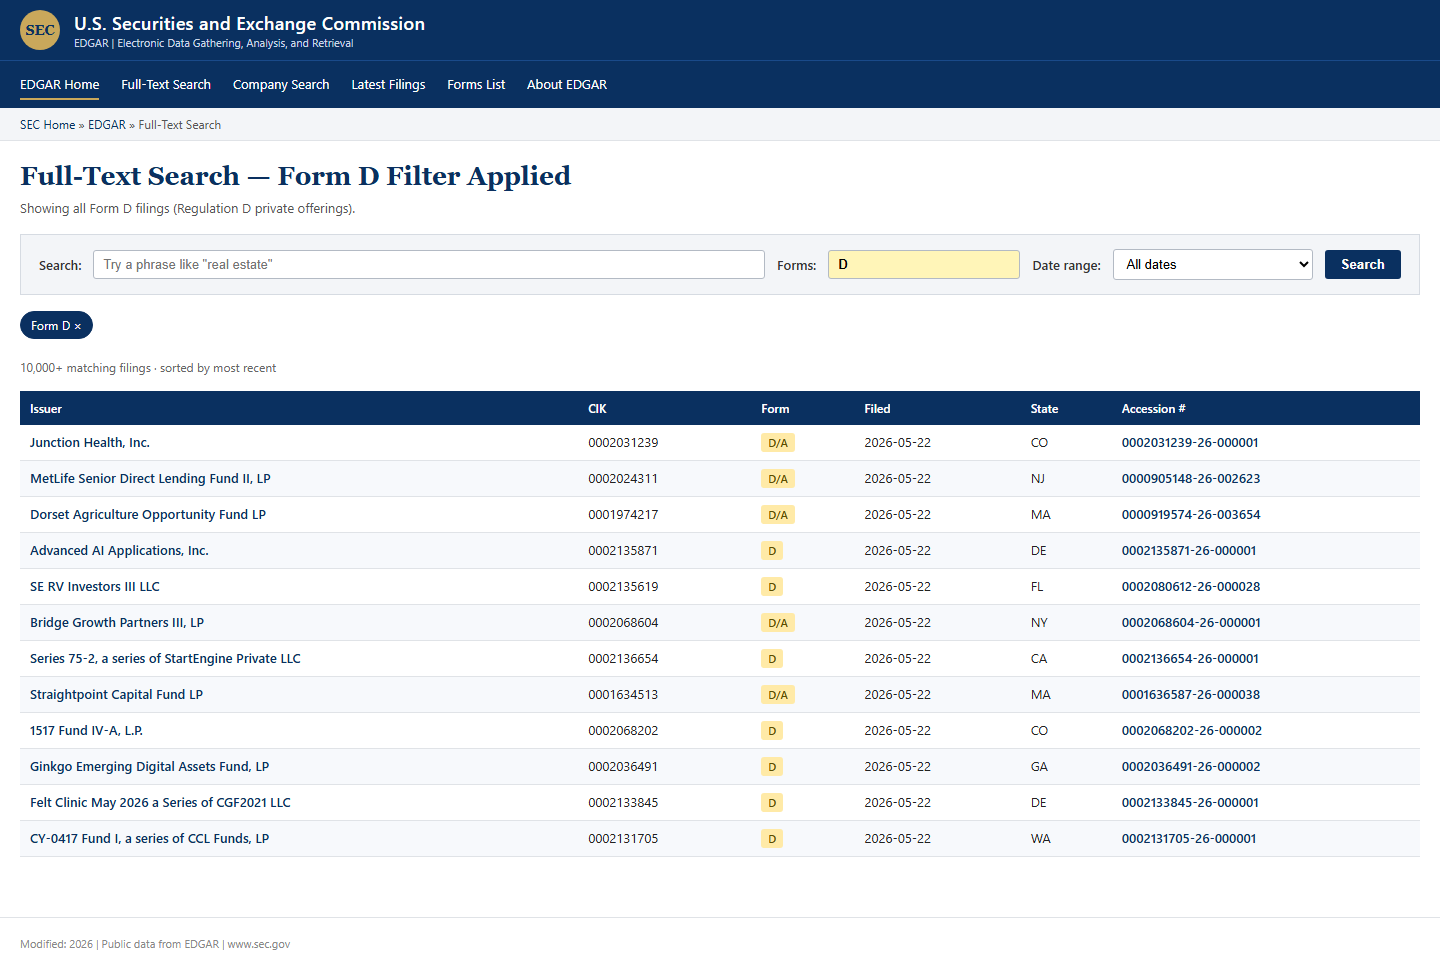The image size is (1440, 969).
Task: Open accession 0002036491-26-000002
Action: [1191, 767]
